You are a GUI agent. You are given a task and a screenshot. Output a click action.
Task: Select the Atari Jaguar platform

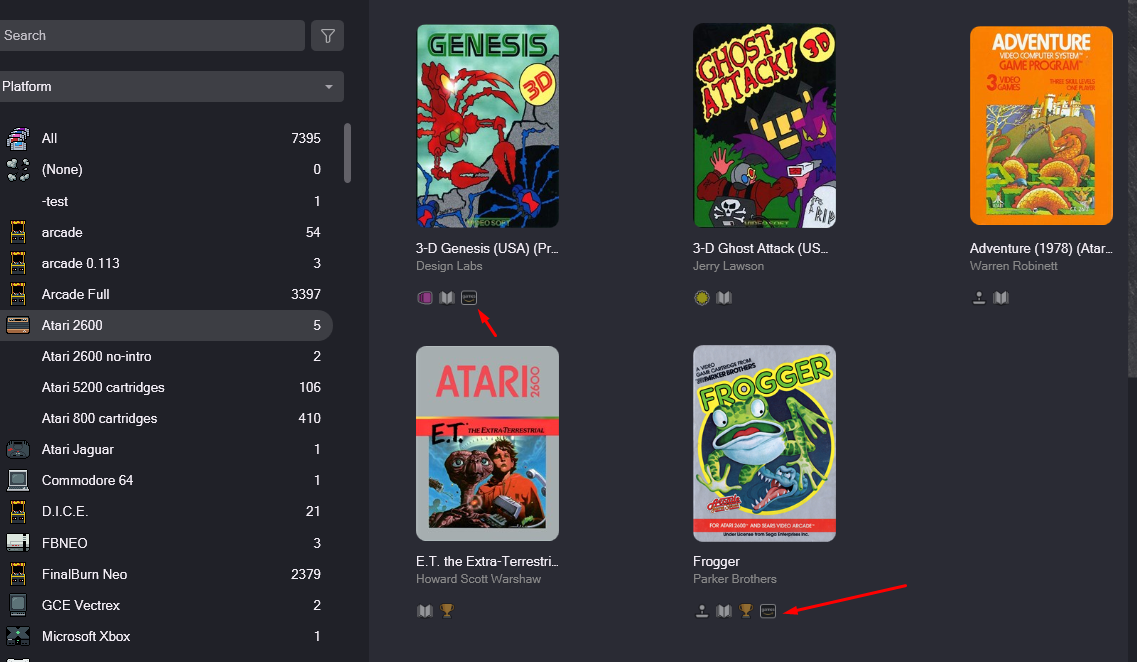point(166,450)
